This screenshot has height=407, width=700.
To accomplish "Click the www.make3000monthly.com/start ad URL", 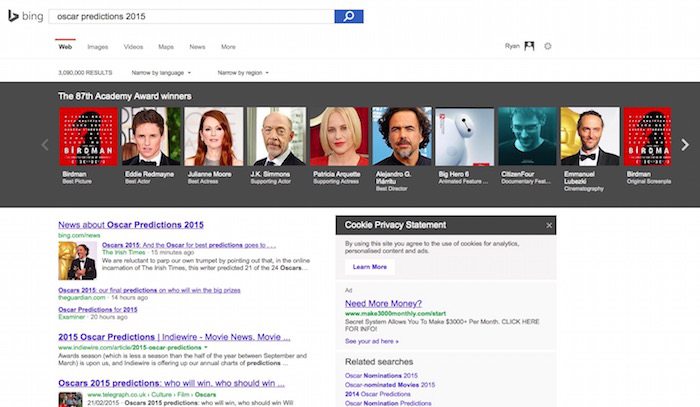I will [x=396, y=314].
